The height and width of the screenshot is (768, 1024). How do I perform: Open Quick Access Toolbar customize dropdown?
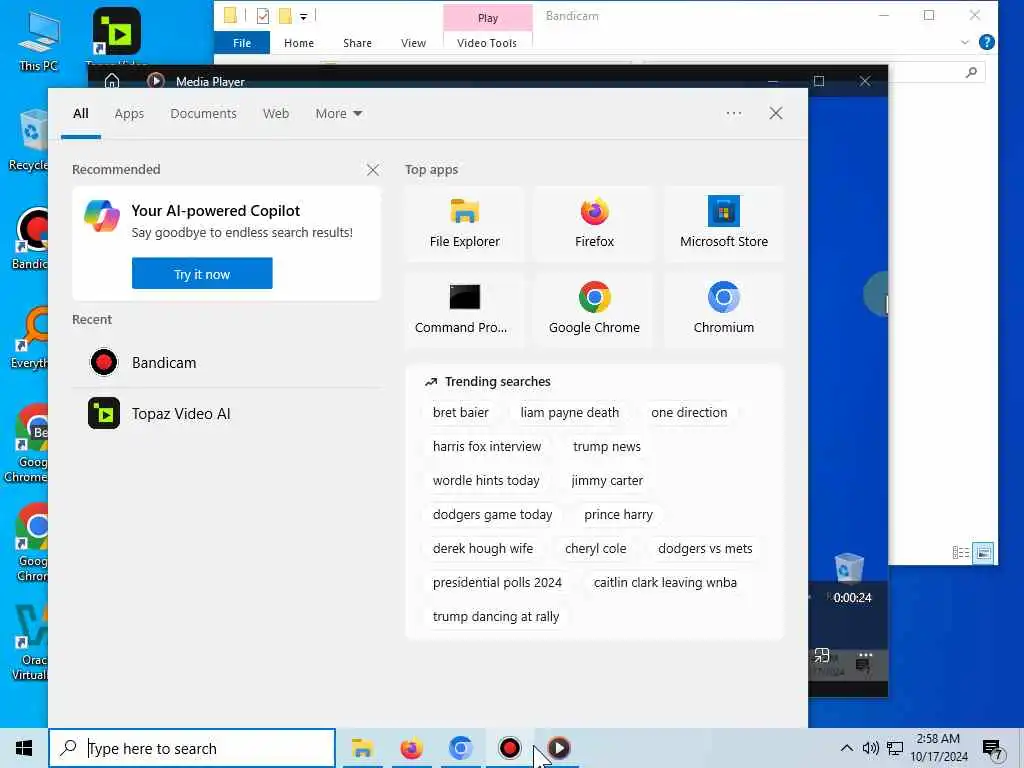pyautogui.click(x=304, y=16)
